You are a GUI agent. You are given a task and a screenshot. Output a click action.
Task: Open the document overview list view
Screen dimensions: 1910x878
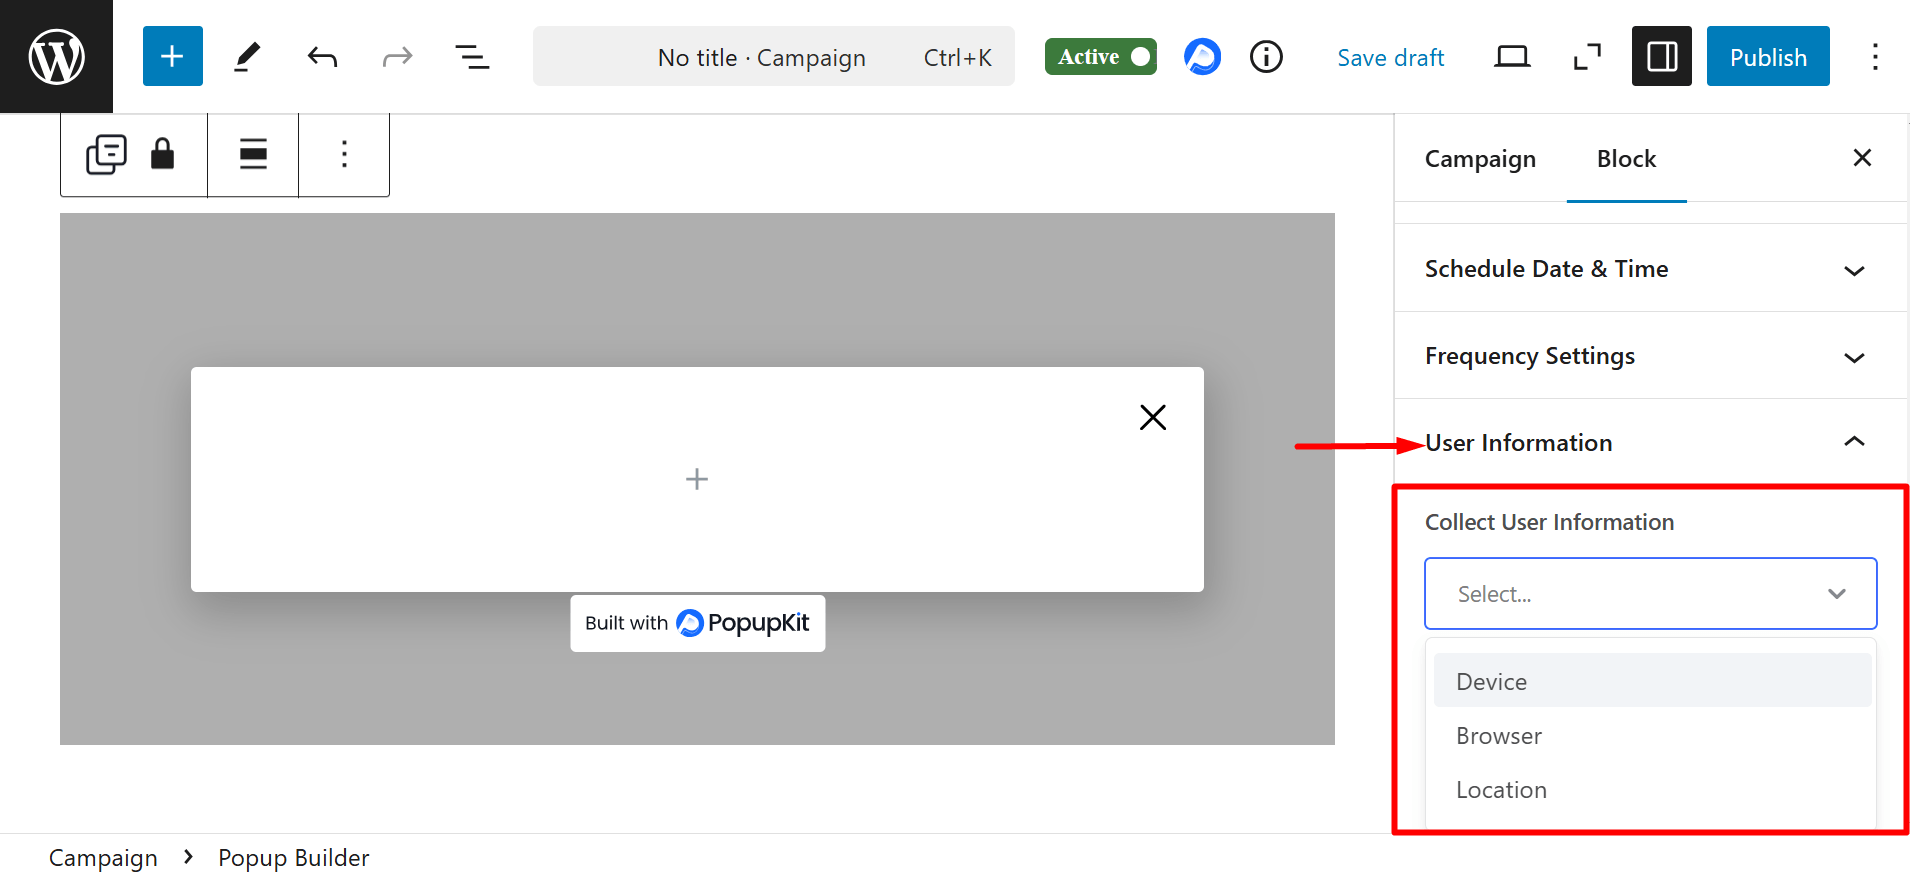pyautogui.click(x=472, y=57)
